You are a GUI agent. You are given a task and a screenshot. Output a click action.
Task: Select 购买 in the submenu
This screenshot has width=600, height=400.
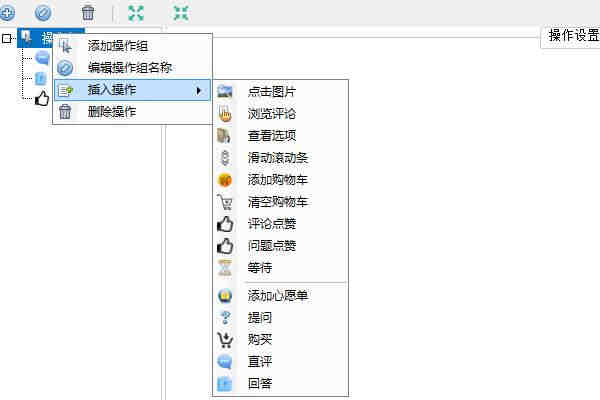tap(280, 340)
